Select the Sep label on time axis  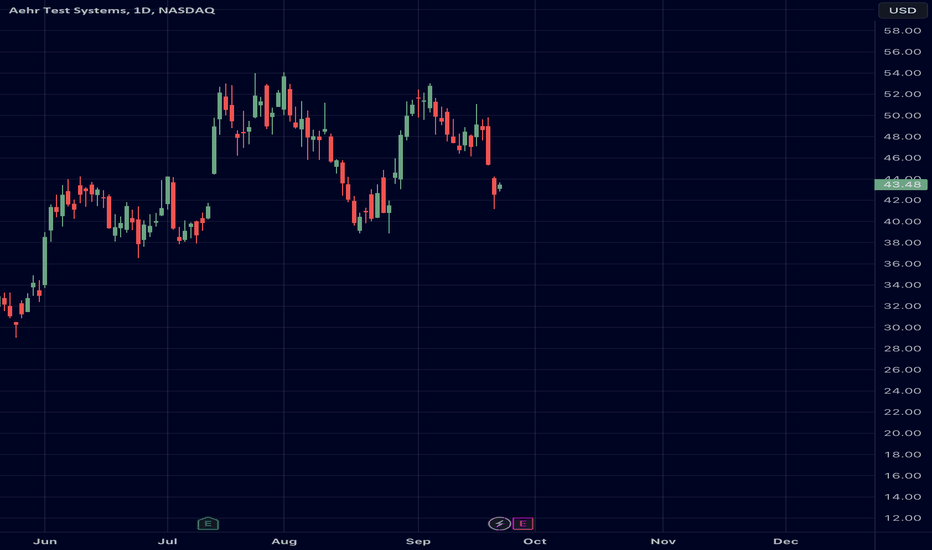(x=418, y=541)
